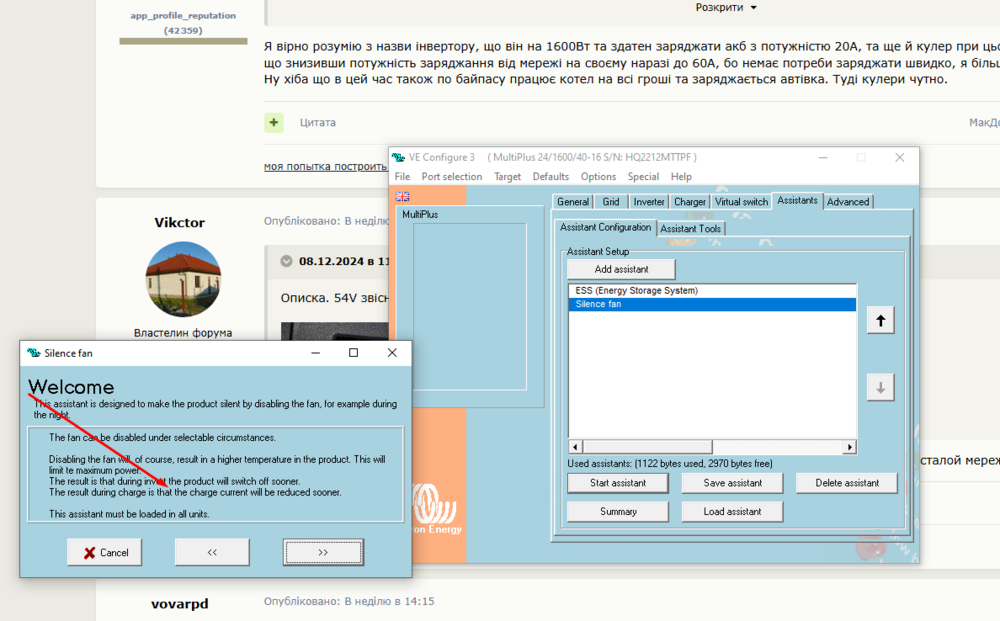Click the round chevron icon before 08.12.2024 quote
The height and width of the screenshot is (621, 1000).
(x=286, y=261)
